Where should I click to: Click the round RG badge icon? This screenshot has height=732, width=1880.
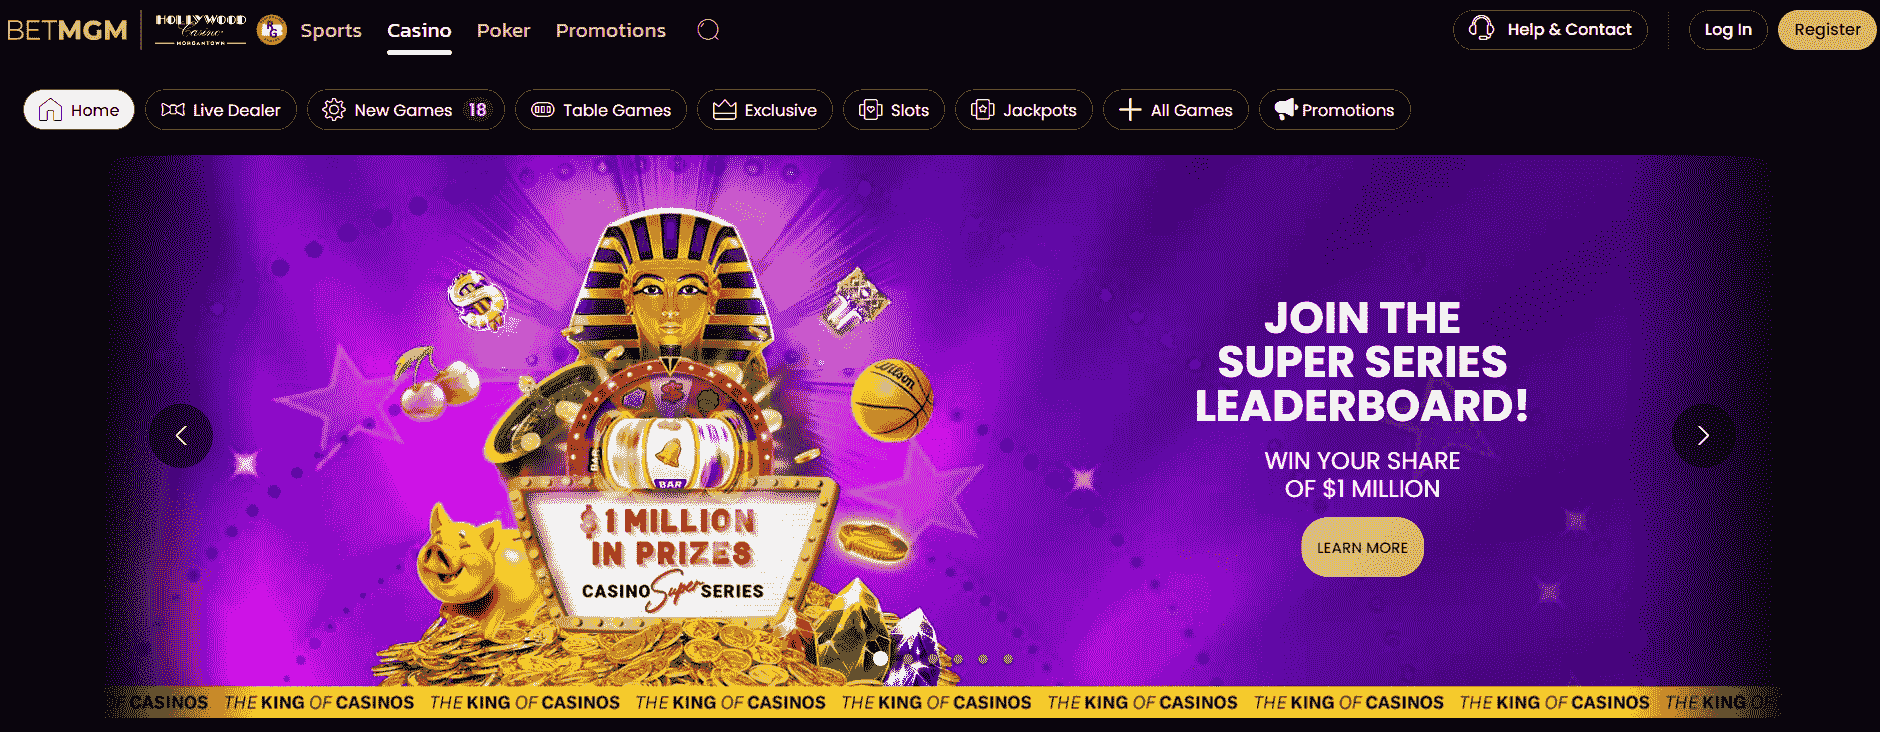tap(272, 30)
